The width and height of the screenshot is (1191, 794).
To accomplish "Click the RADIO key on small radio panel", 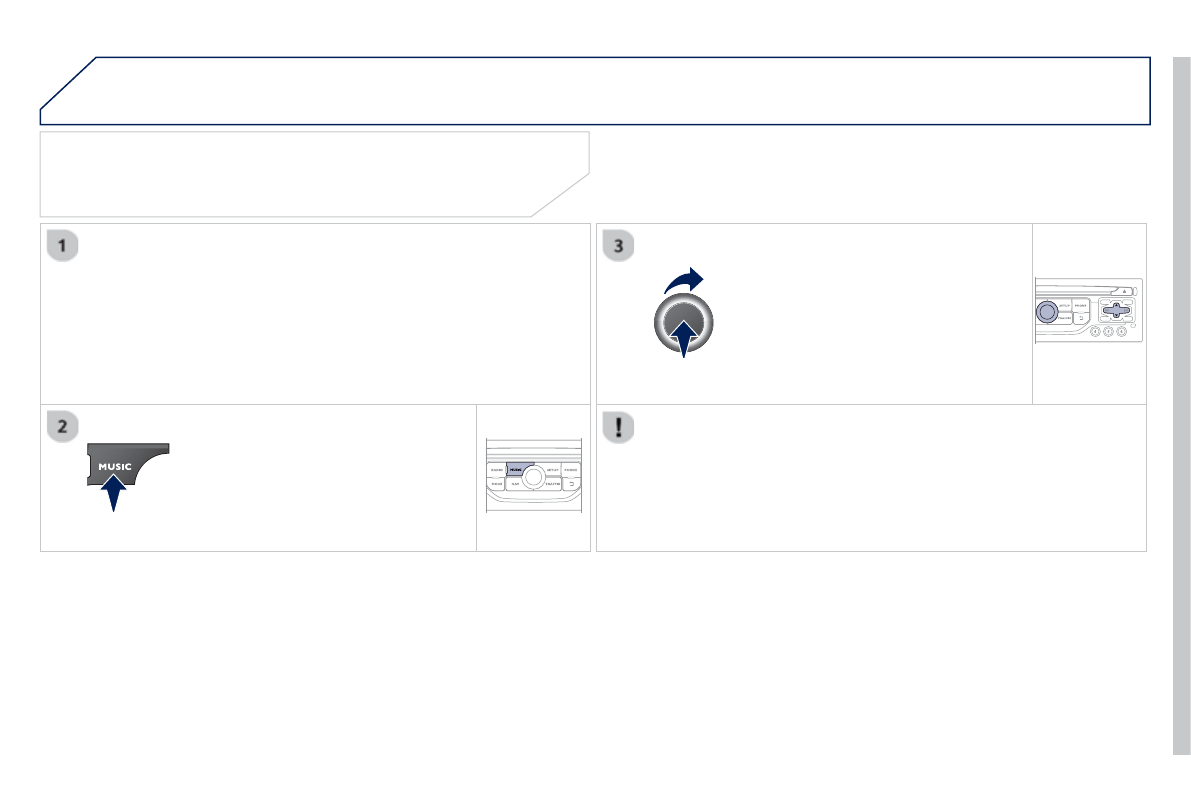I will 497,470.
